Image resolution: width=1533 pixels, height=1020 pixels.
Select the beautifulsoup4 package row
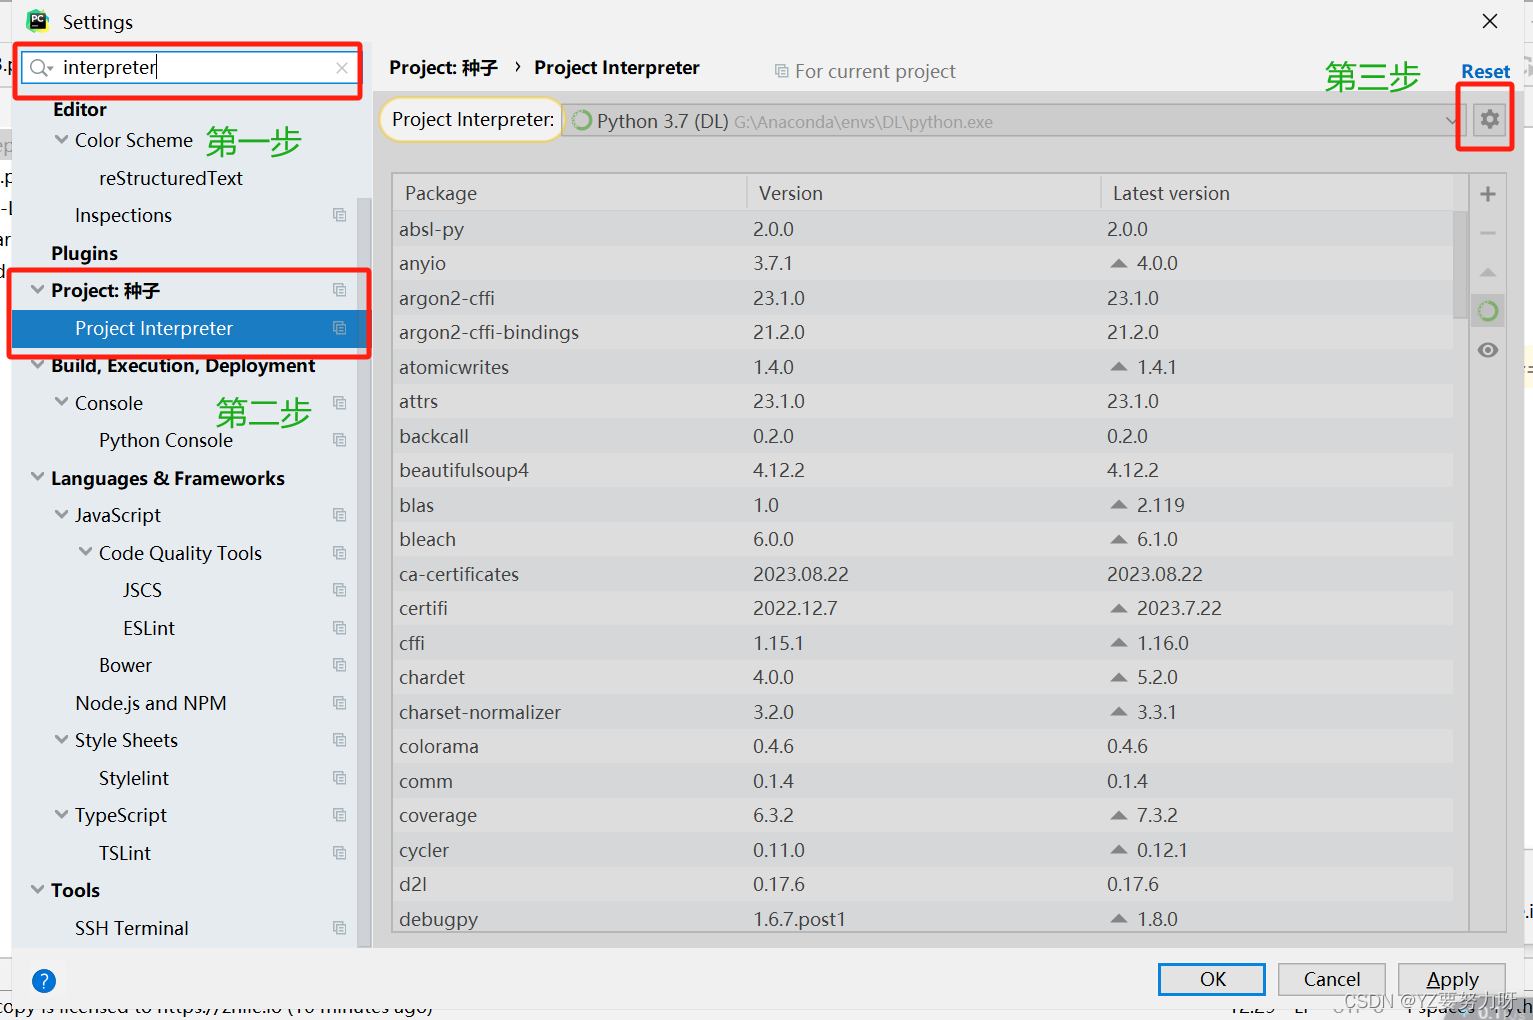coord(923,470)
